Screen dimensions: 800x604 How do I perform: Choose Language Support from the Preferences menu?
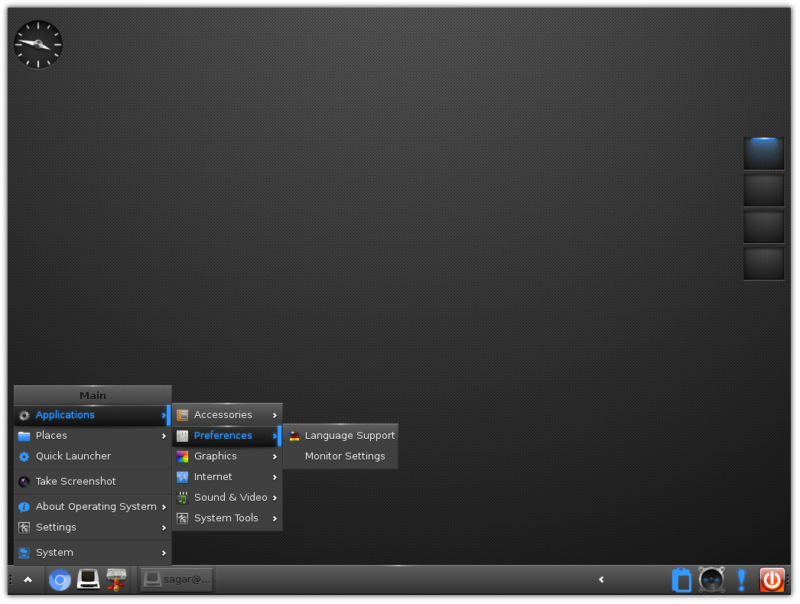[x=349, y=435]
